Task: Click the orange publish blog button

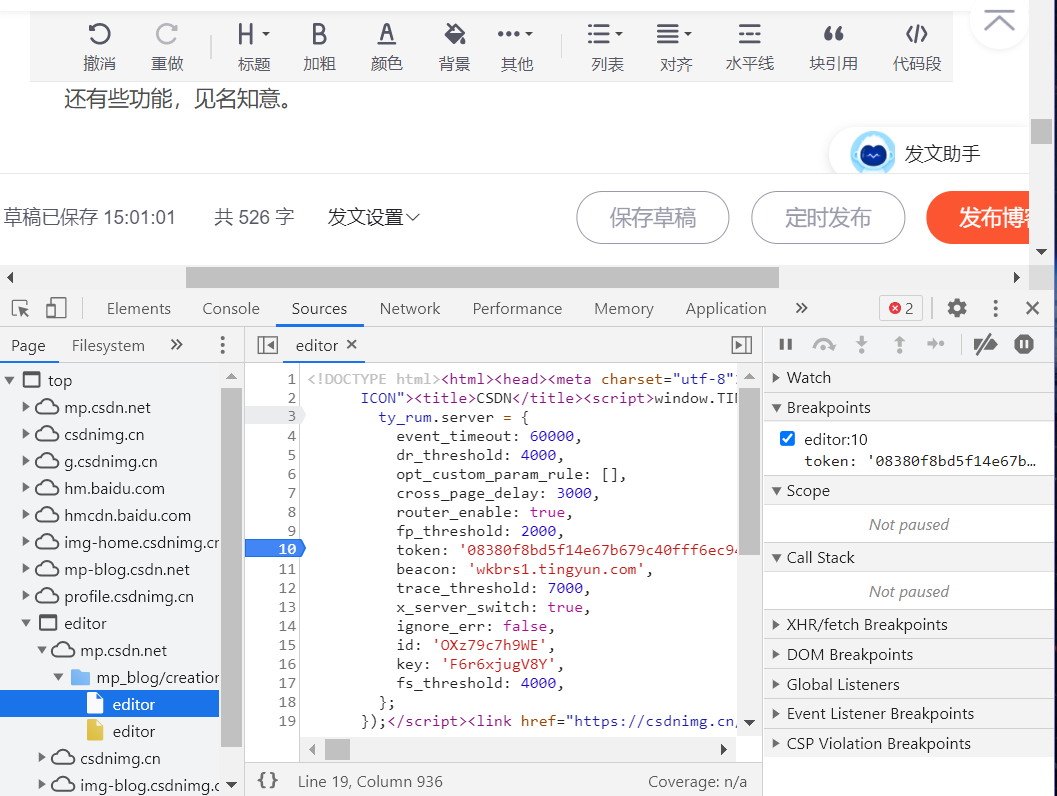Action: tap(978, 218)
